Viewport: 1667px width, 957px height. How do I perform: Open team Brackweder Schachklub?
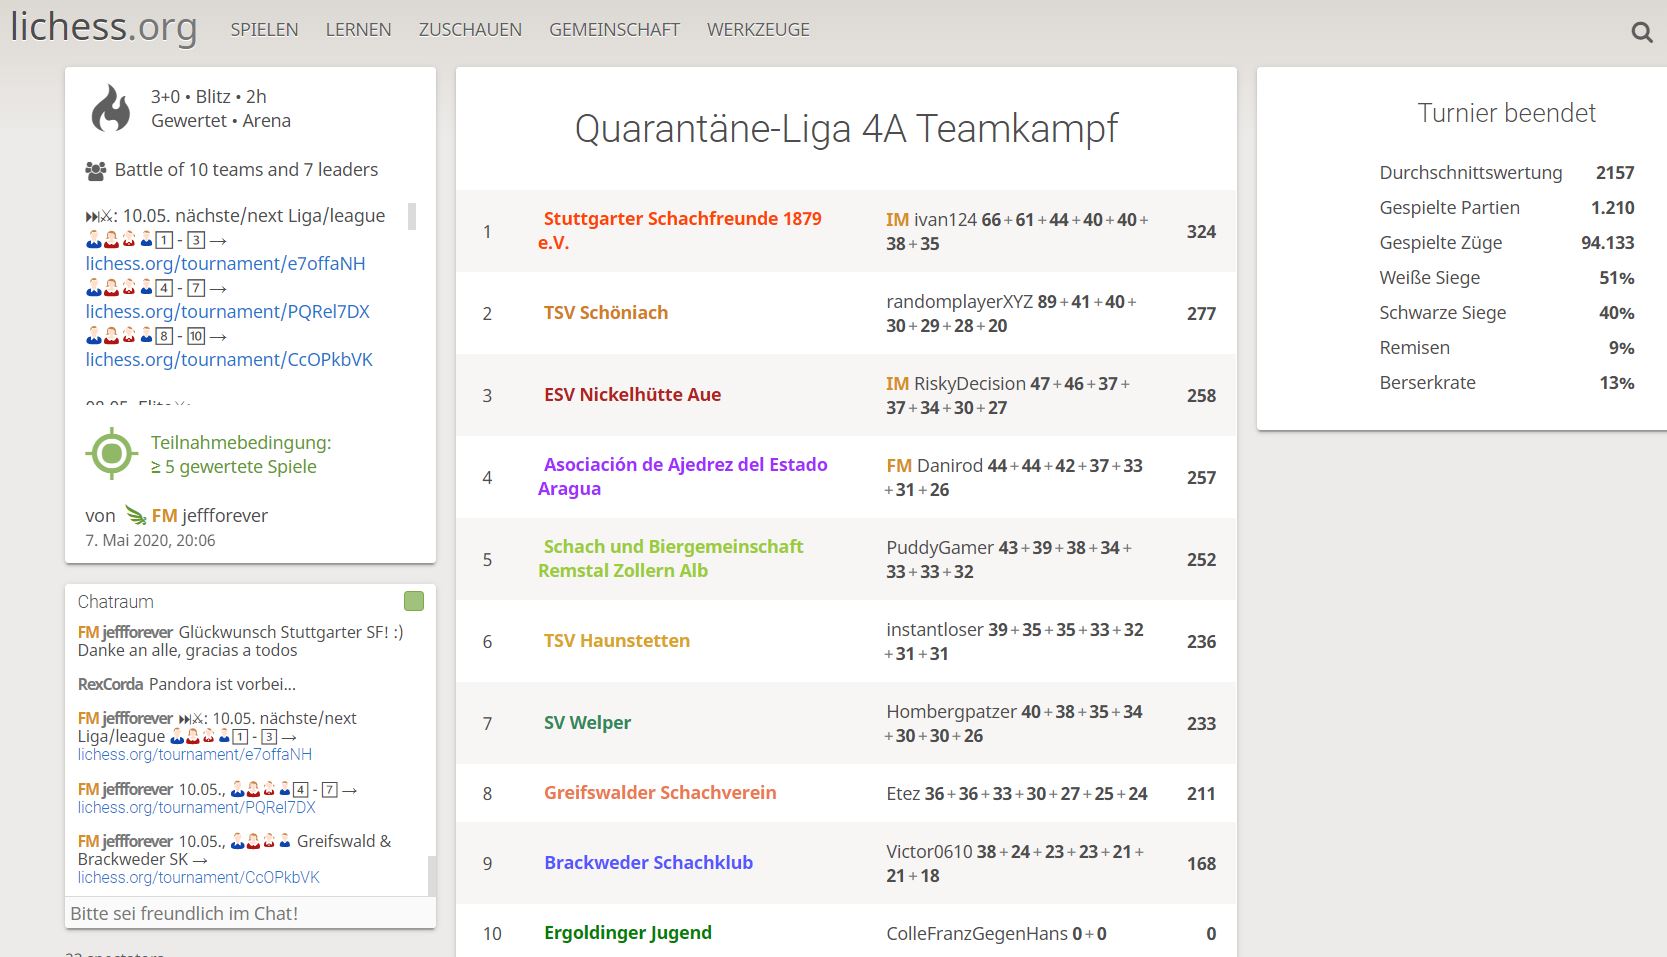click(648, 863)
